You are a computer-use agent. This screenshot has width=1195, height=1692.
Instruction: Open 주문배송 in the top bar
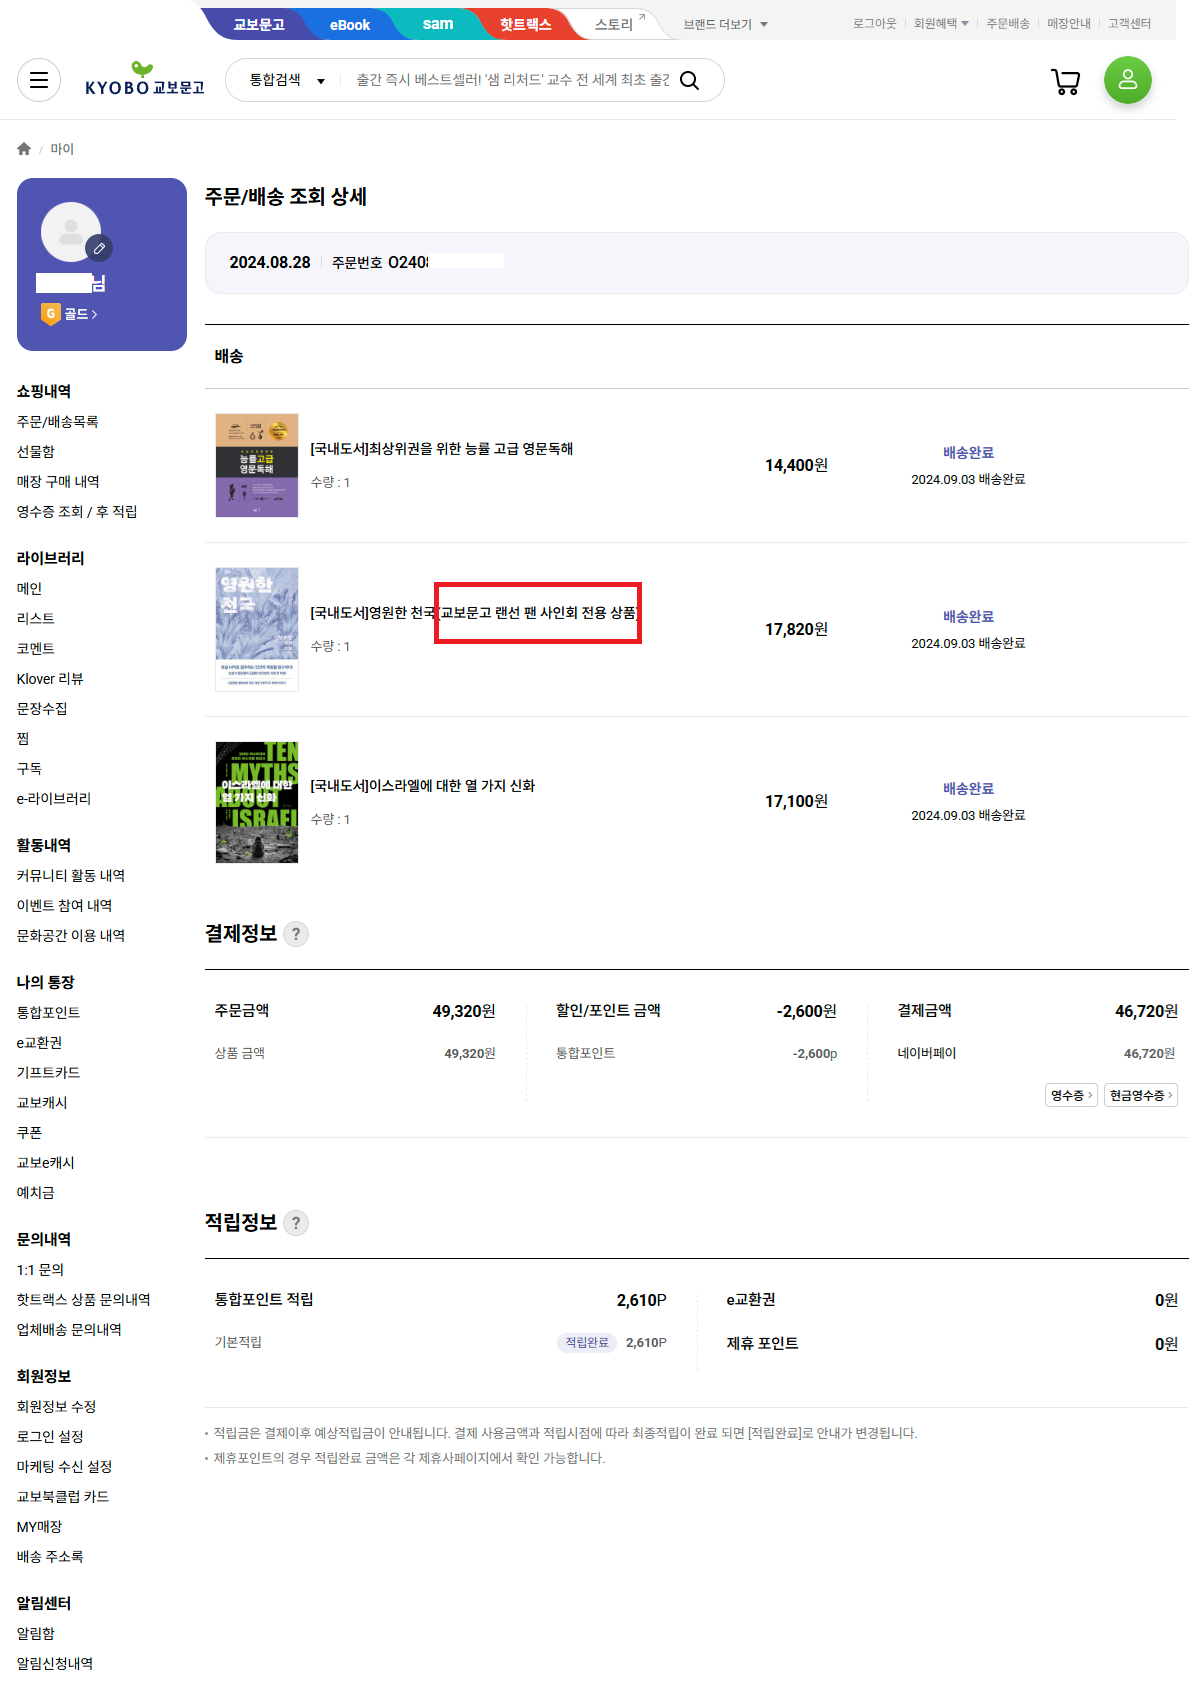point(1008,23)
